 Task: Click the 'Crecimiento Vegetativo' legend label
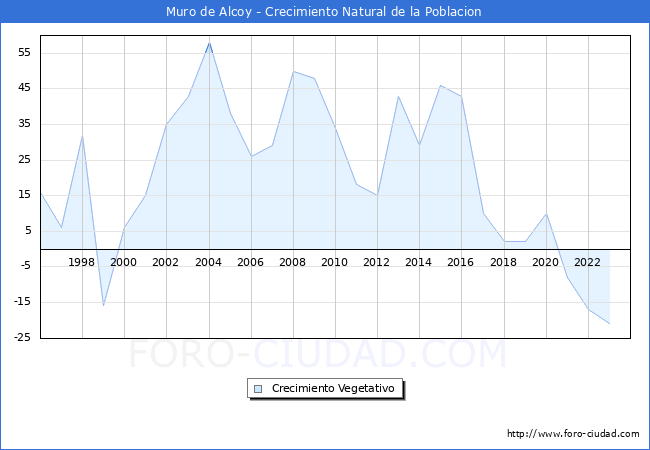(x=333, y=388)
